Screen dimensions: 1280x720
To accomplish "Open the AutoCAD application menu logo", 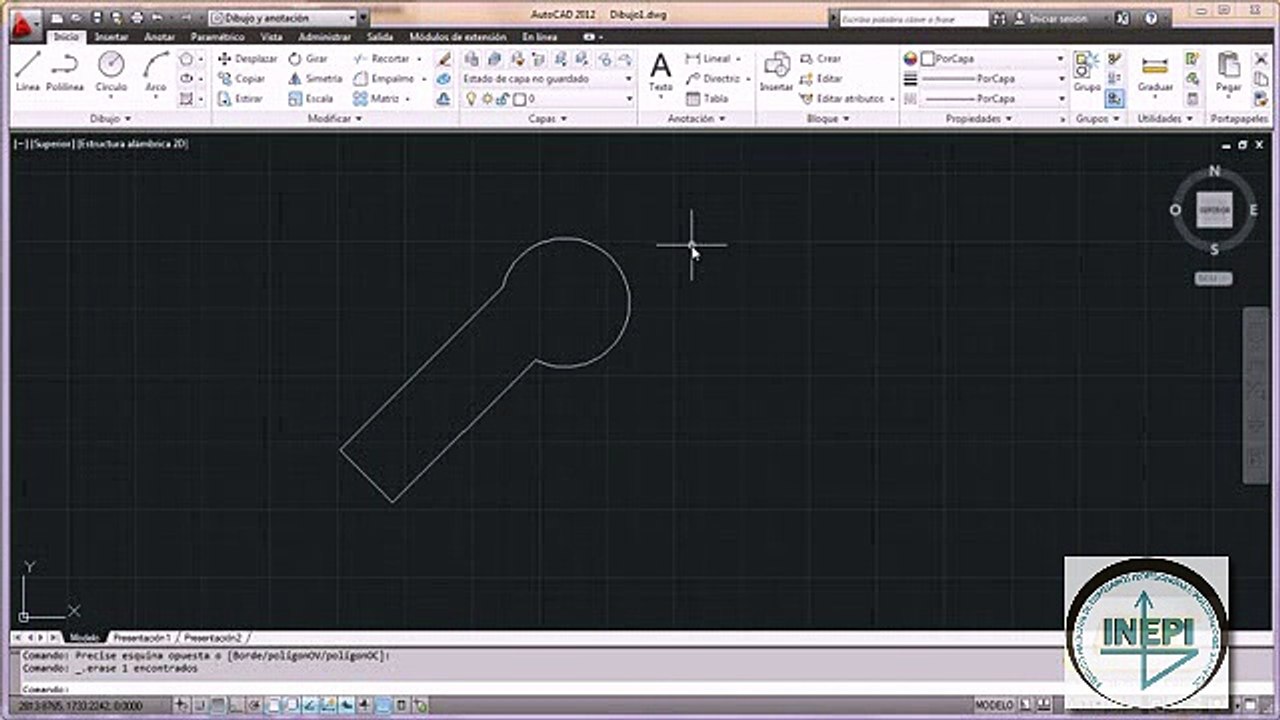I will tap(25, 24).
